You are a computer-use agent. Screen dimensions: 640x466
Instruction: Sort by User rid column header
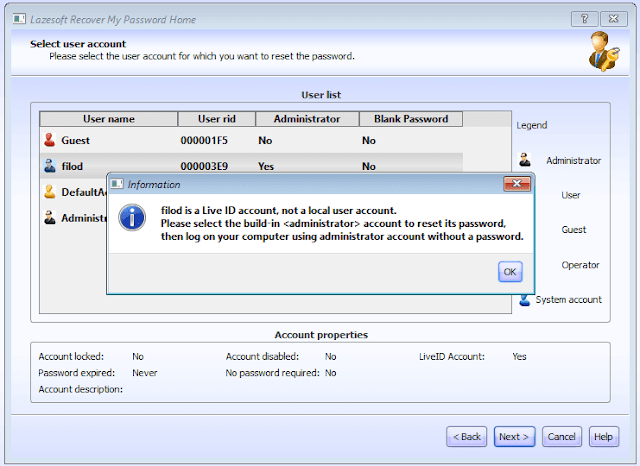click(x=217, y=119)
